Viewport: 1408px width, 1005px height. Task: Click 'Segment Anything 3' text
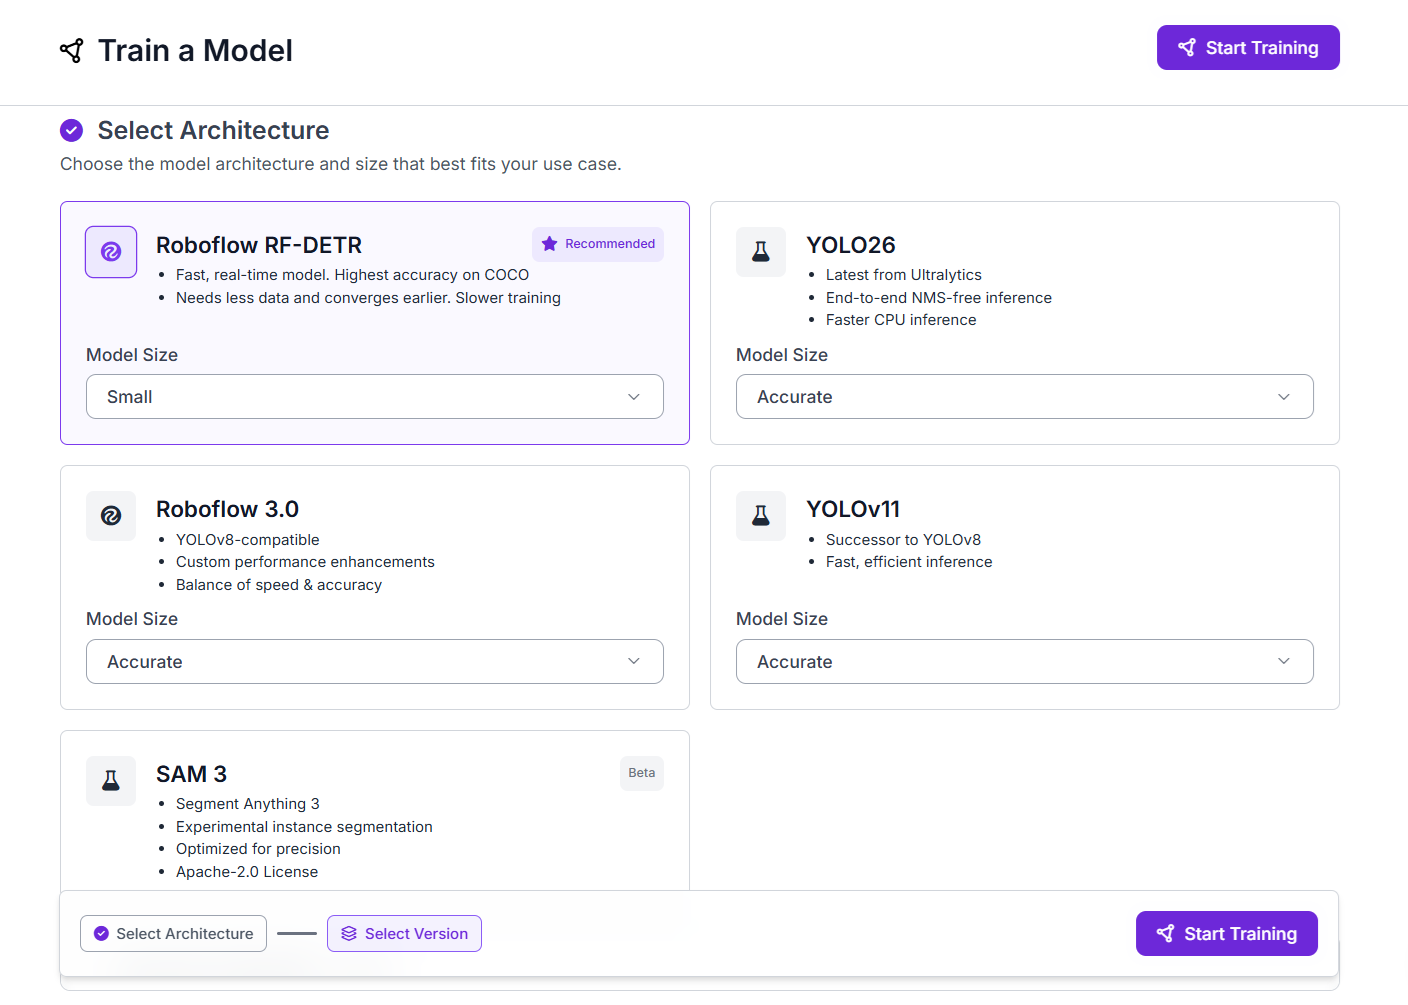(248, 804)
